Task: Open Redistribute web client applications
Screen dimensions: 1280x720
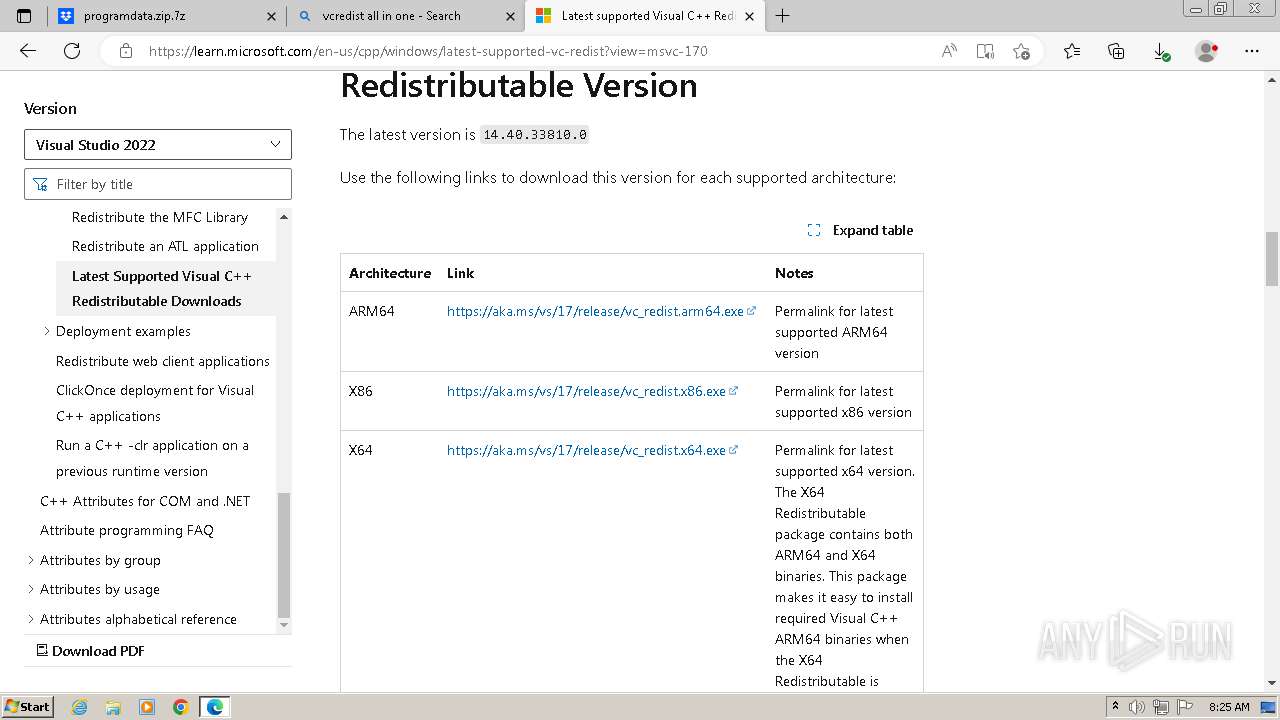Action: point(163,361)
